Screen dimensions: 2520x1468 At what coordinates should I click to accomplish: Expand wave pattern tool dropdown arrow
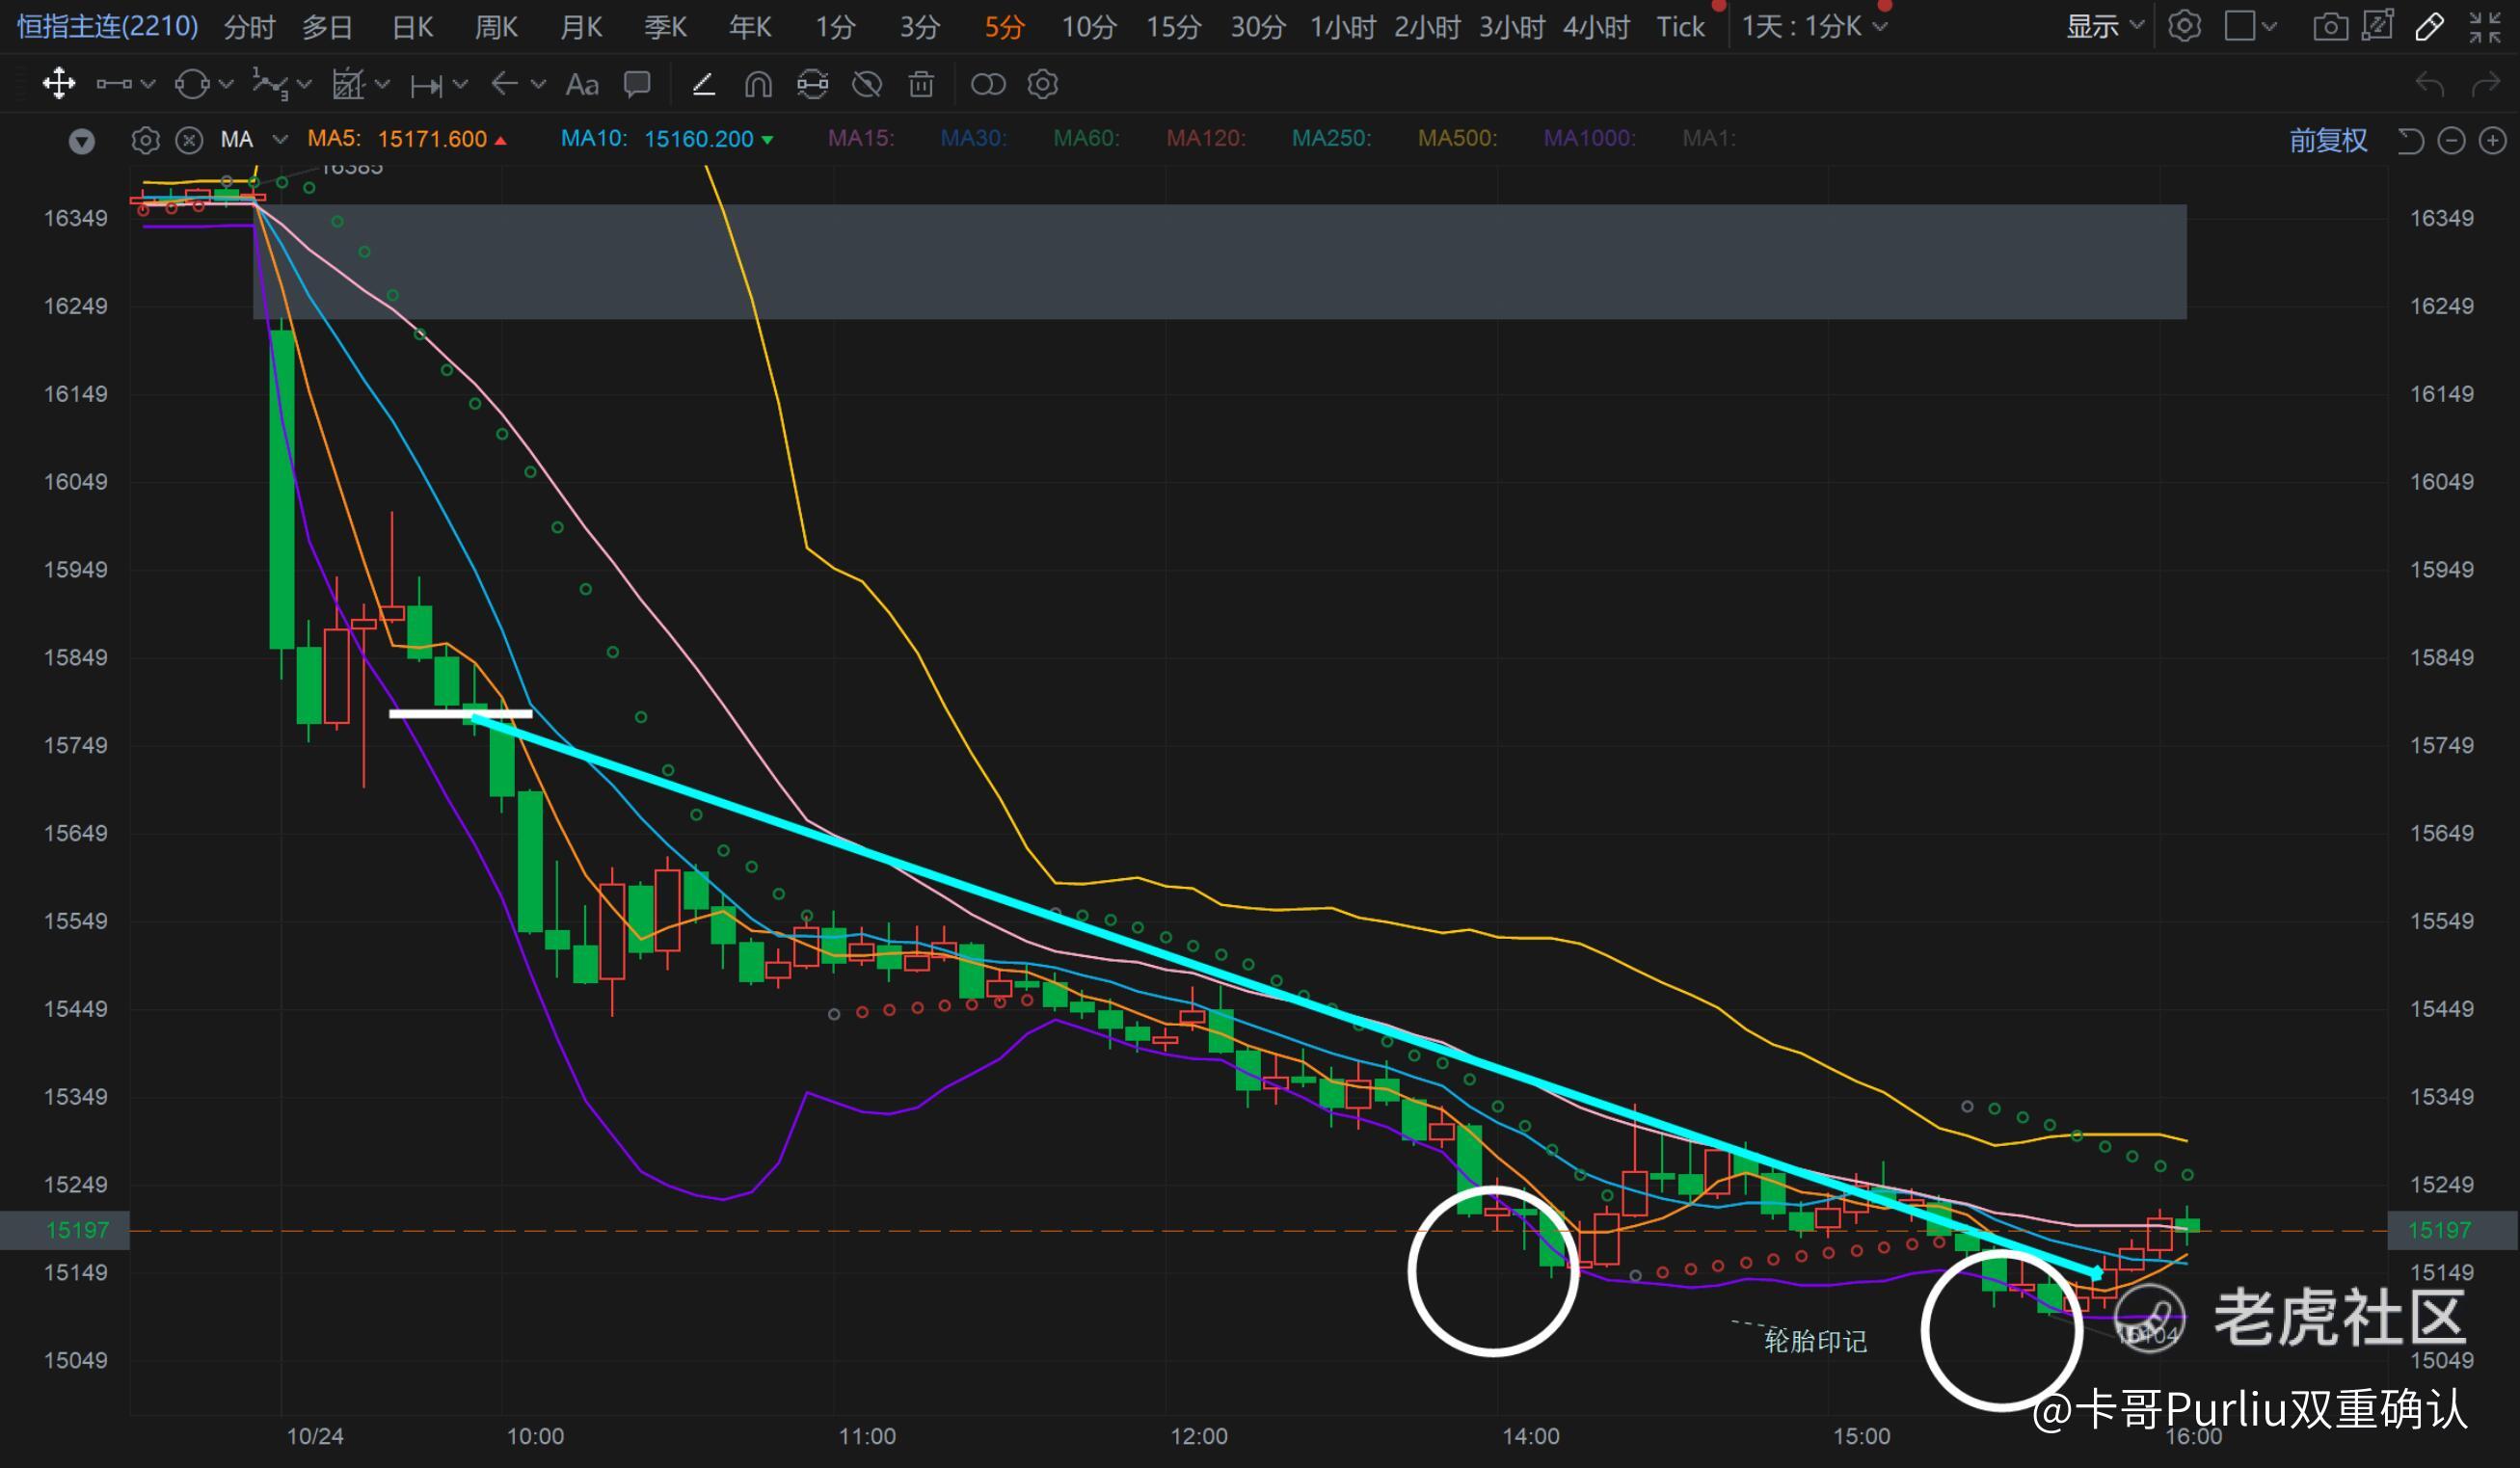point(305,84)
